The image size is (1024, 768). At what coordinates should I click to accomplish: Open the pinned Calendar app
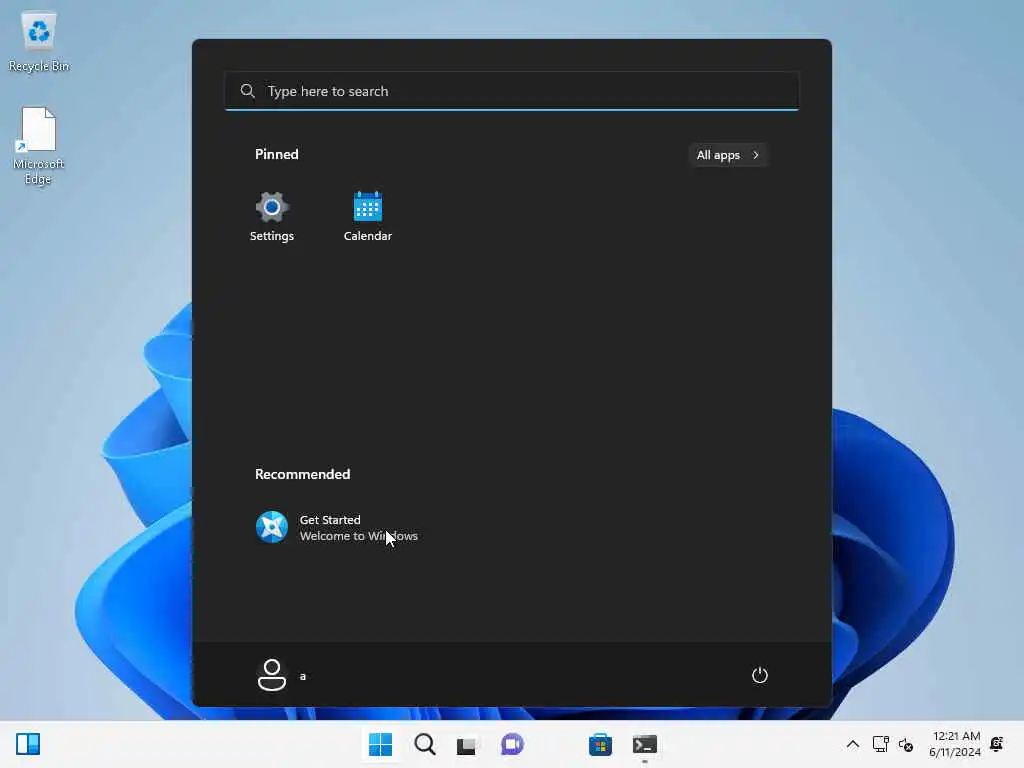pos(368,217)
